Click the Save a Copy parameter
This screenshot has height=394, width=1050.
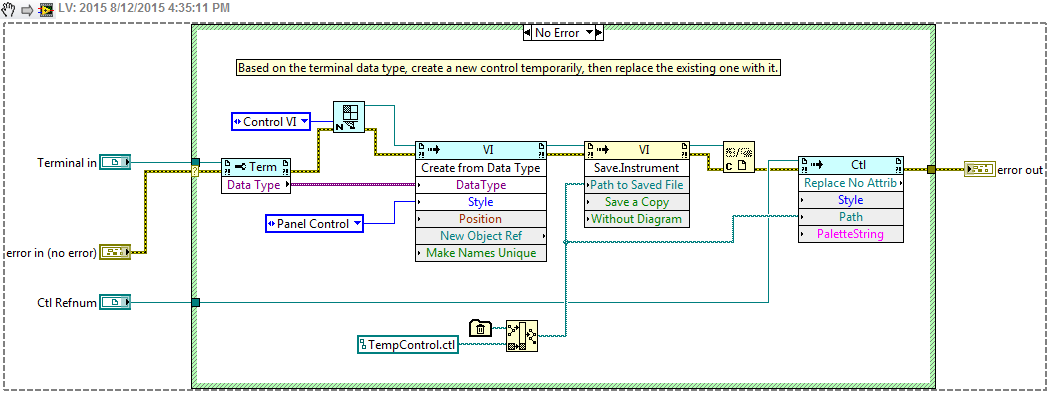[637, 202]
